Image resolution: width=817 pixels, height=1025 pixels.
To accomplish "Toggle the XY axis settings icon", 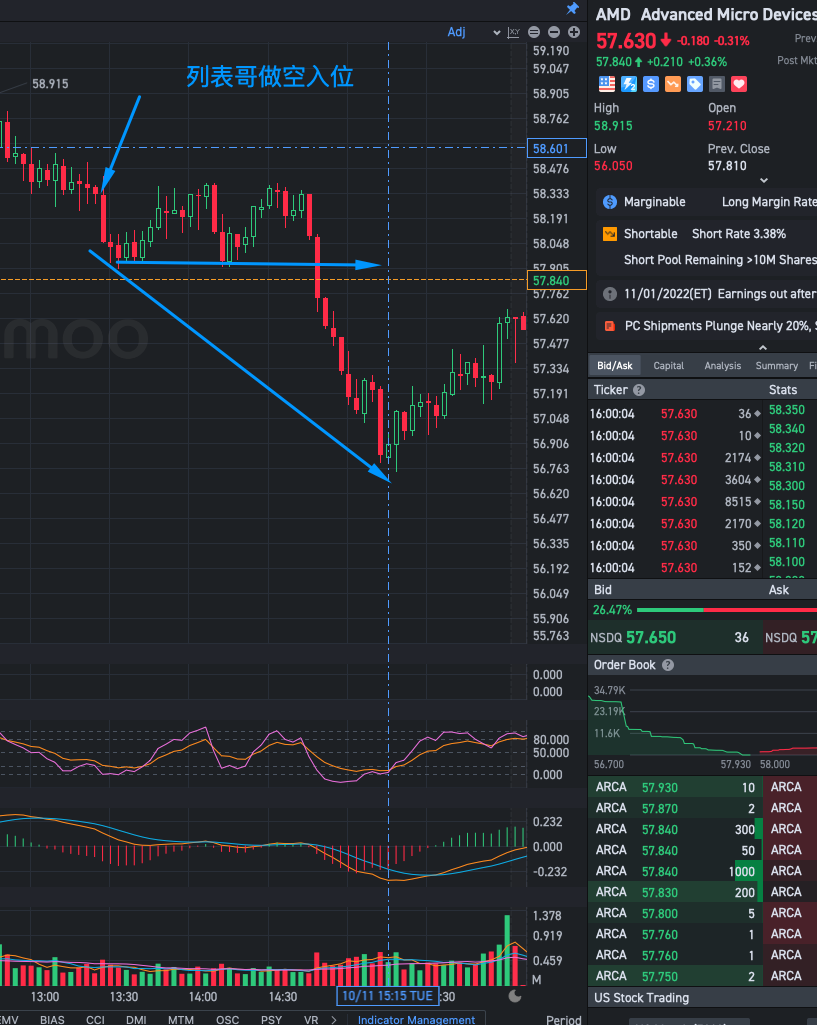I will 514,32.
